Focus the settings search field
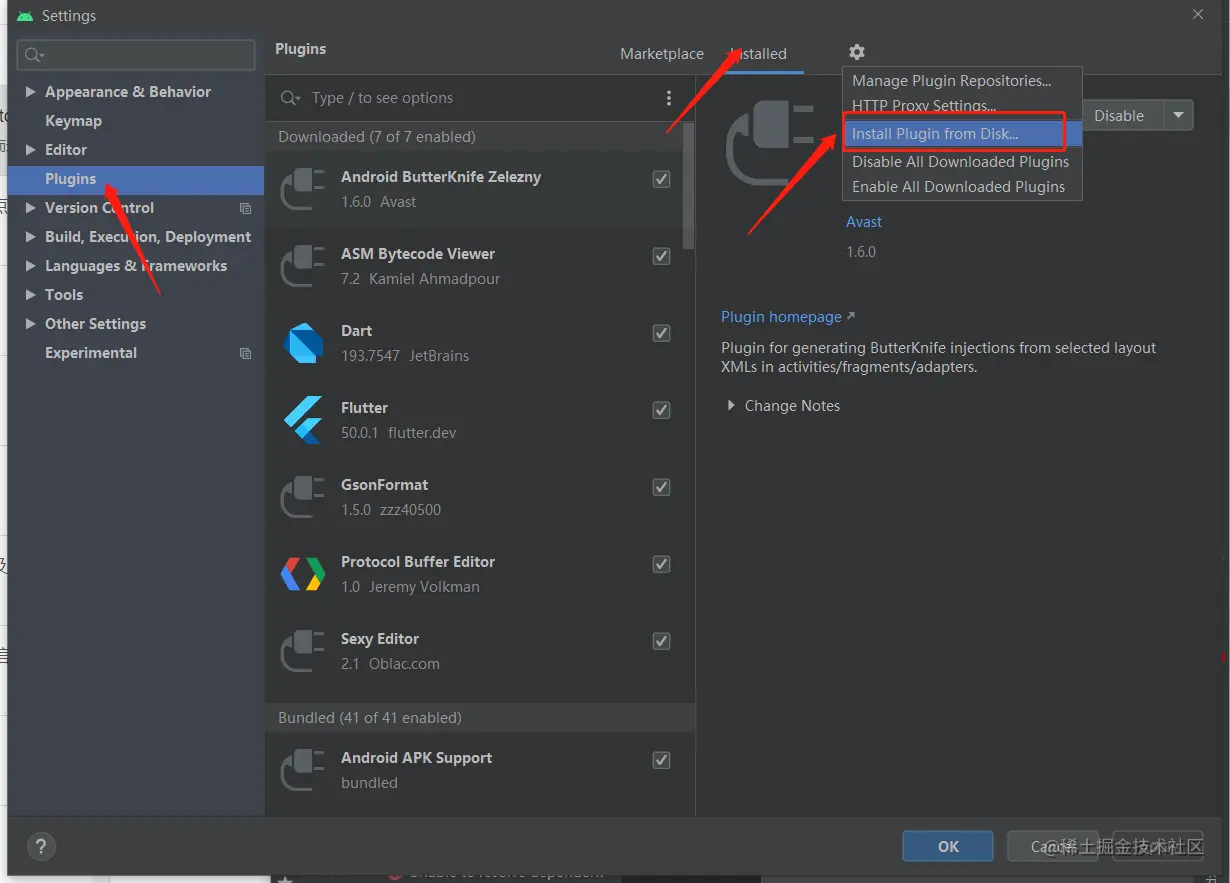Image resolution: width=1230 pixels, height=883 pixels. [136, 55]
